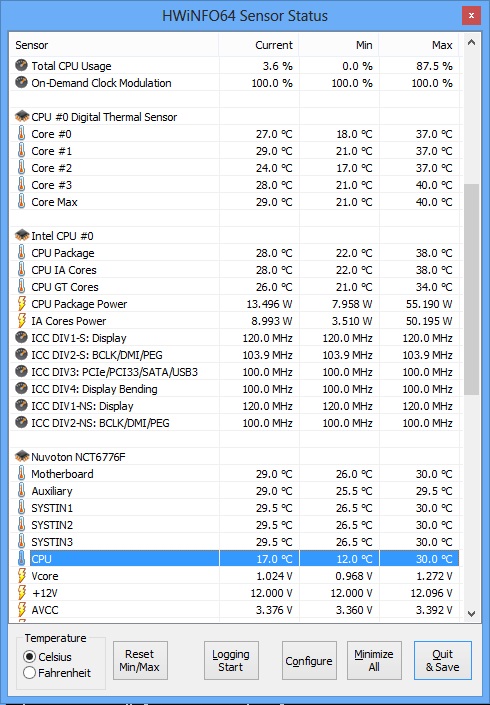Click the 12.096 V max +12V value
The image size is (490, 705).
click(432, 593)
